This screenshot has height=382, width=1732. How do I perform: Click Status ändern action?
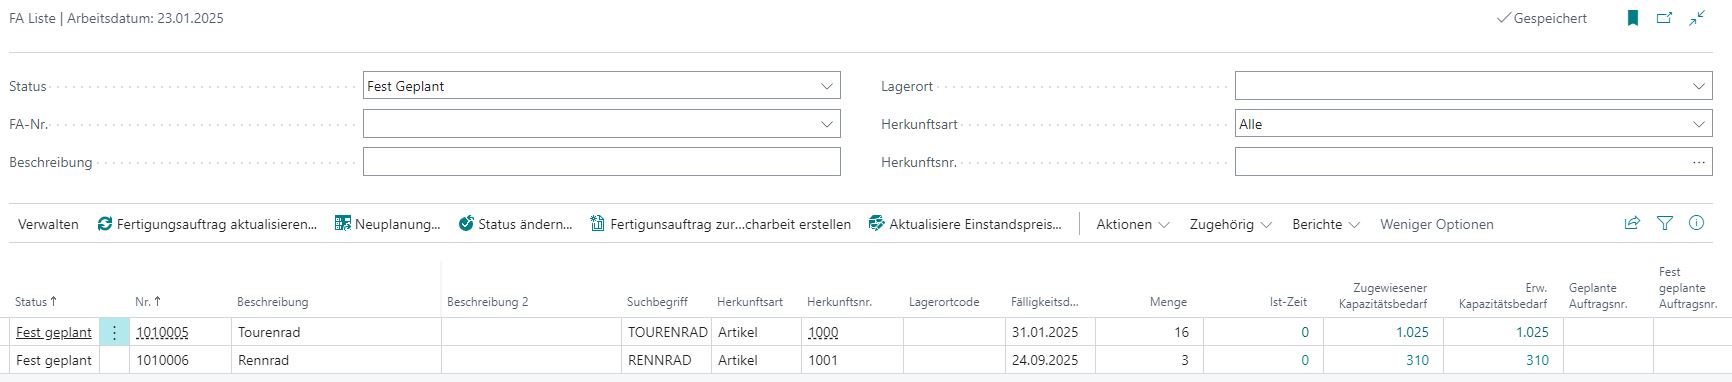tap(516, 224)
